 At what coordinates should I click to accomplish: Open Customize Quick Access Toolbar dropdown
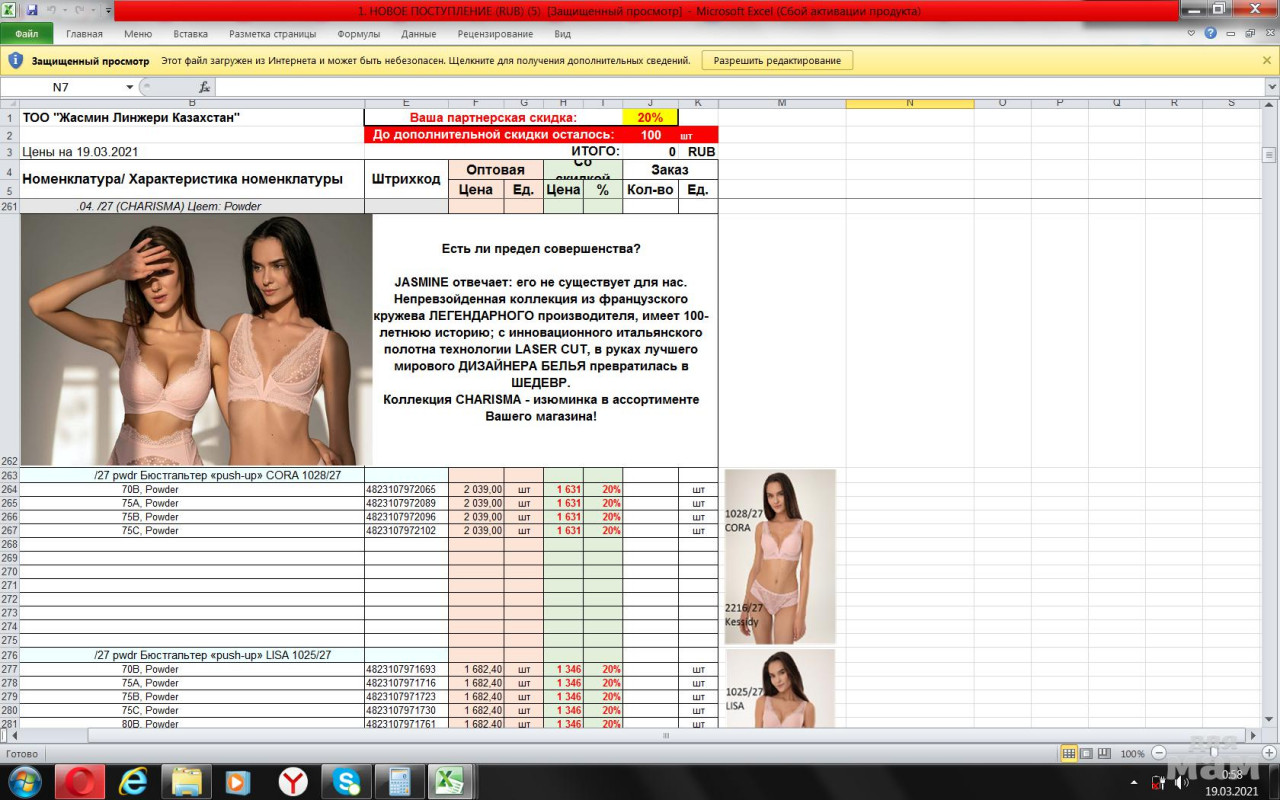pos(107,10)
